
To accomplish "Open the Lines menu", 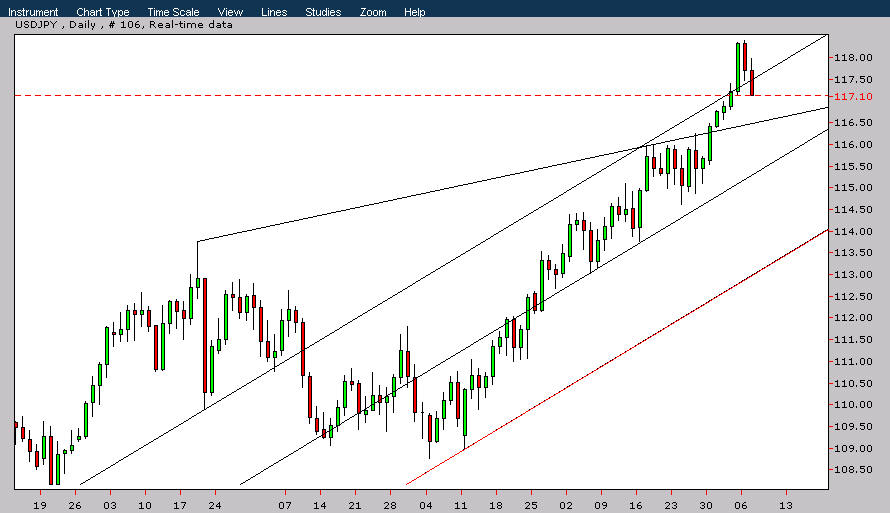I will pos(274,12).
